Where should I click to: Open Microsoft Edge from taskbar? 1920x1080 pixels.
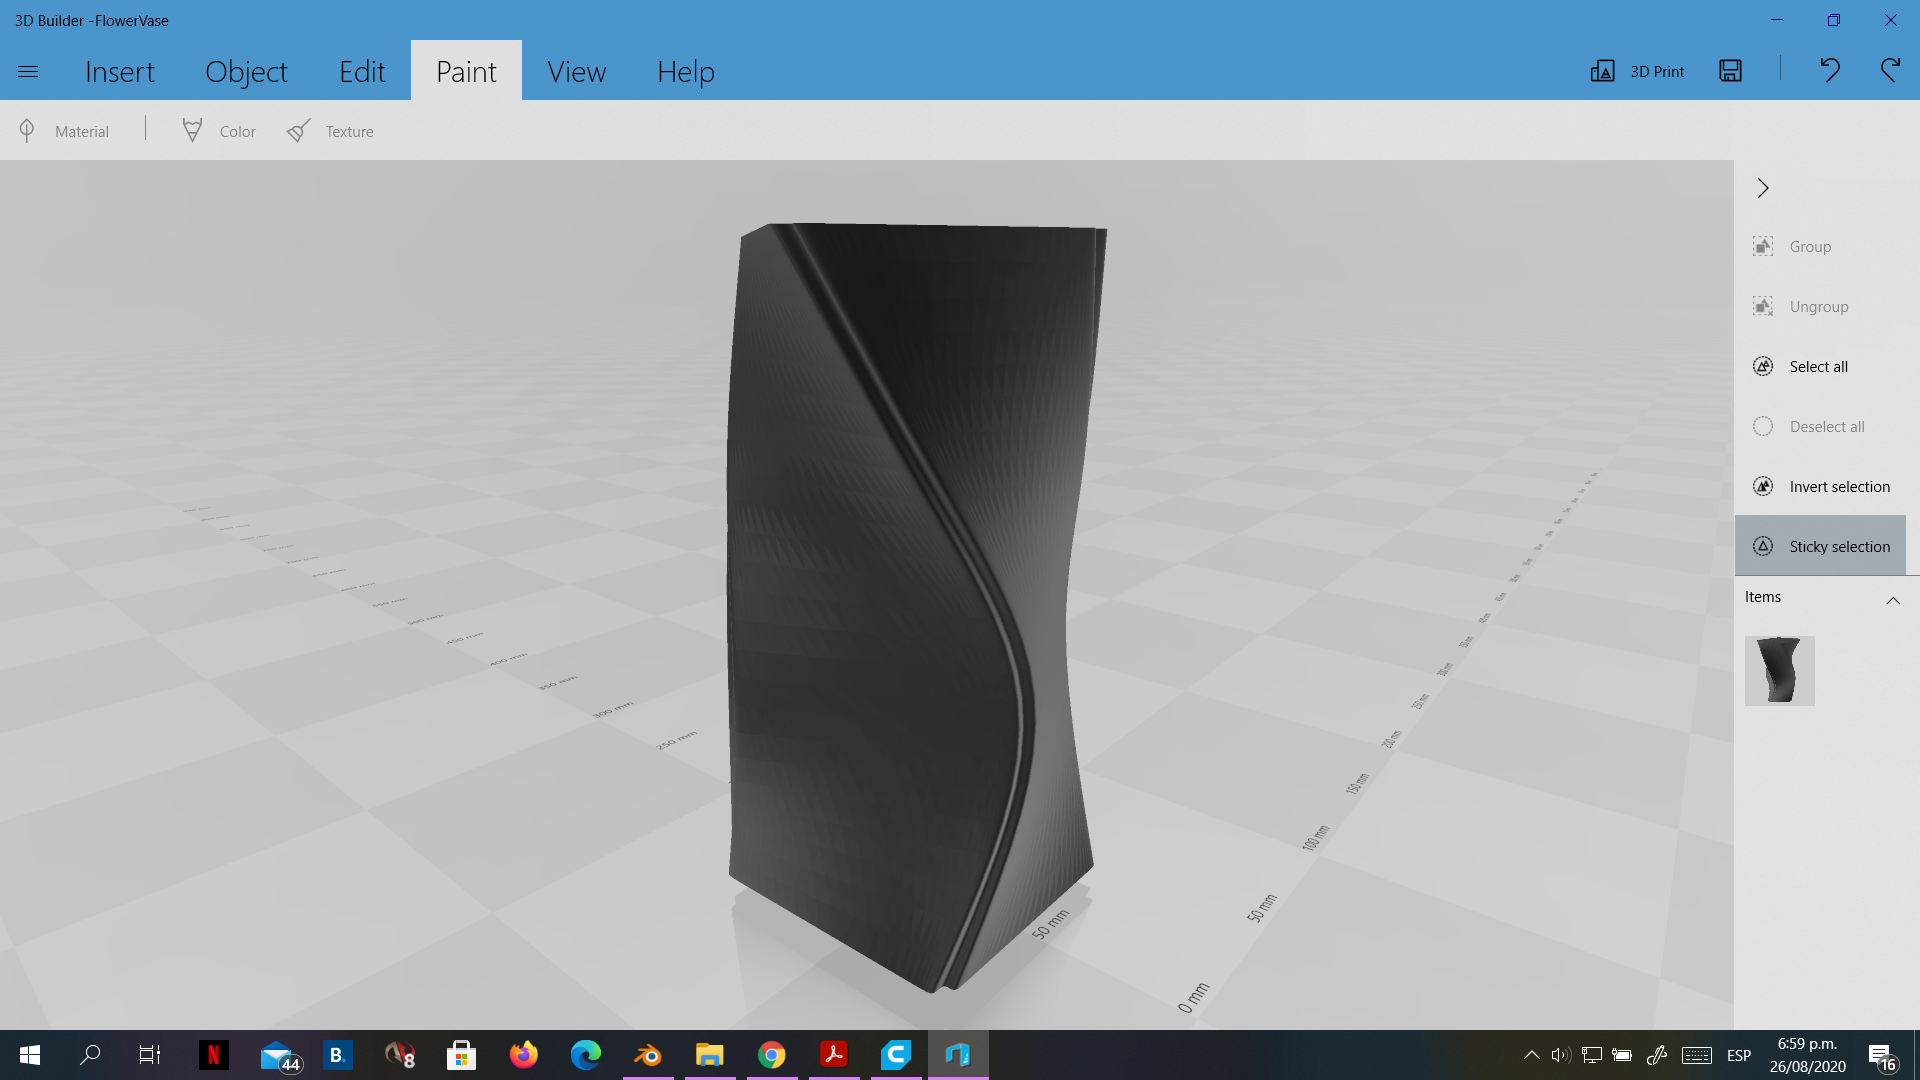(586, 1055)
